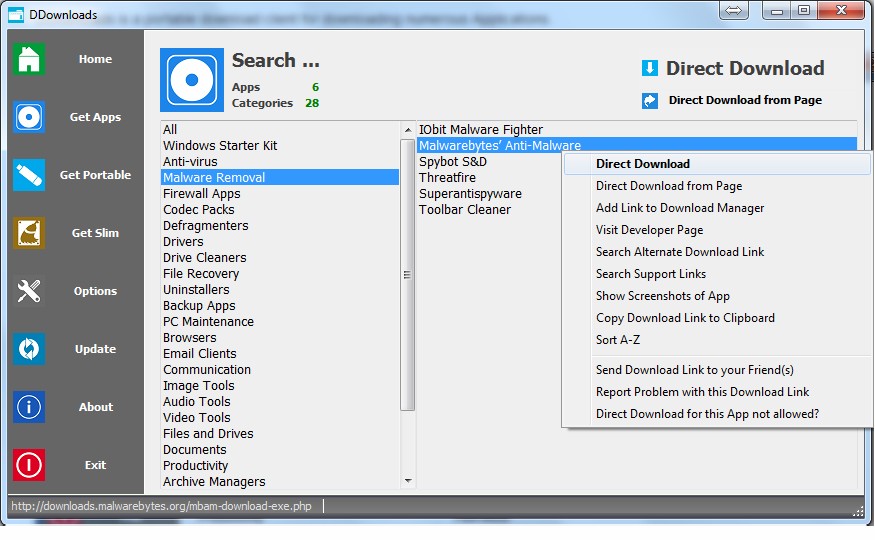Click the double-arrow title bar button
The width and height of the screenshot is (875, 540).
733,10
